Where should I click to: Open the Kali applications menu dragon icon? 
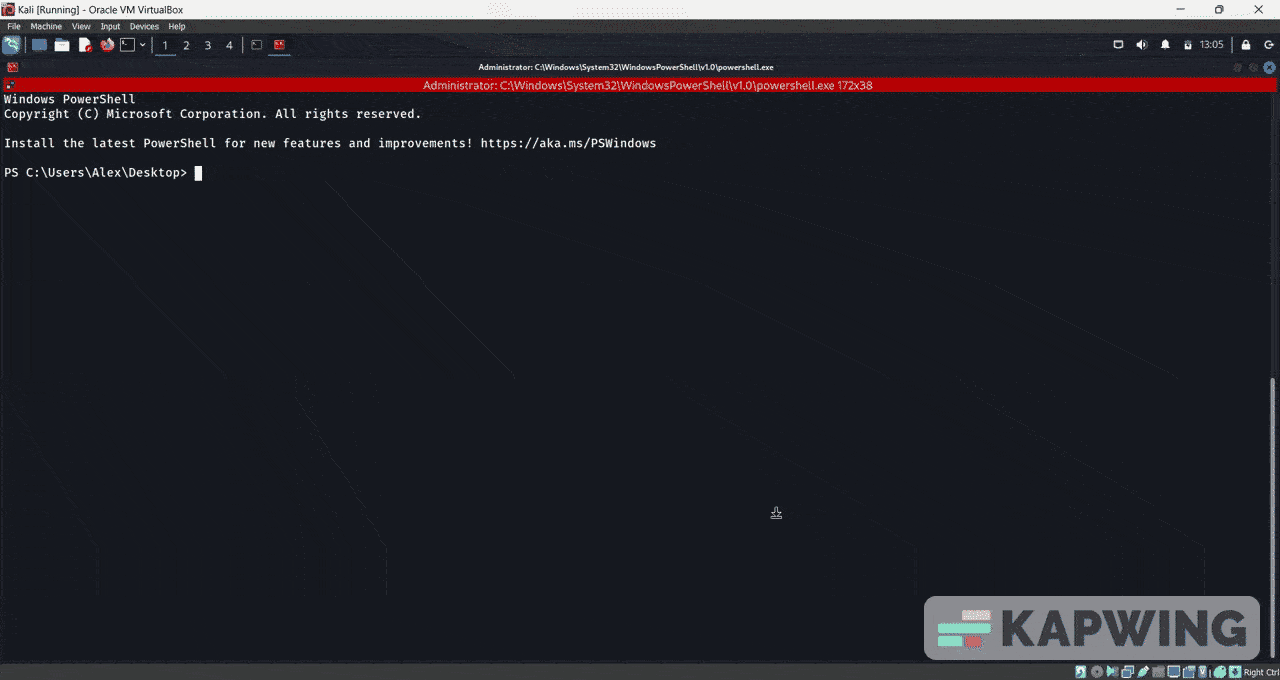[10, 44]
